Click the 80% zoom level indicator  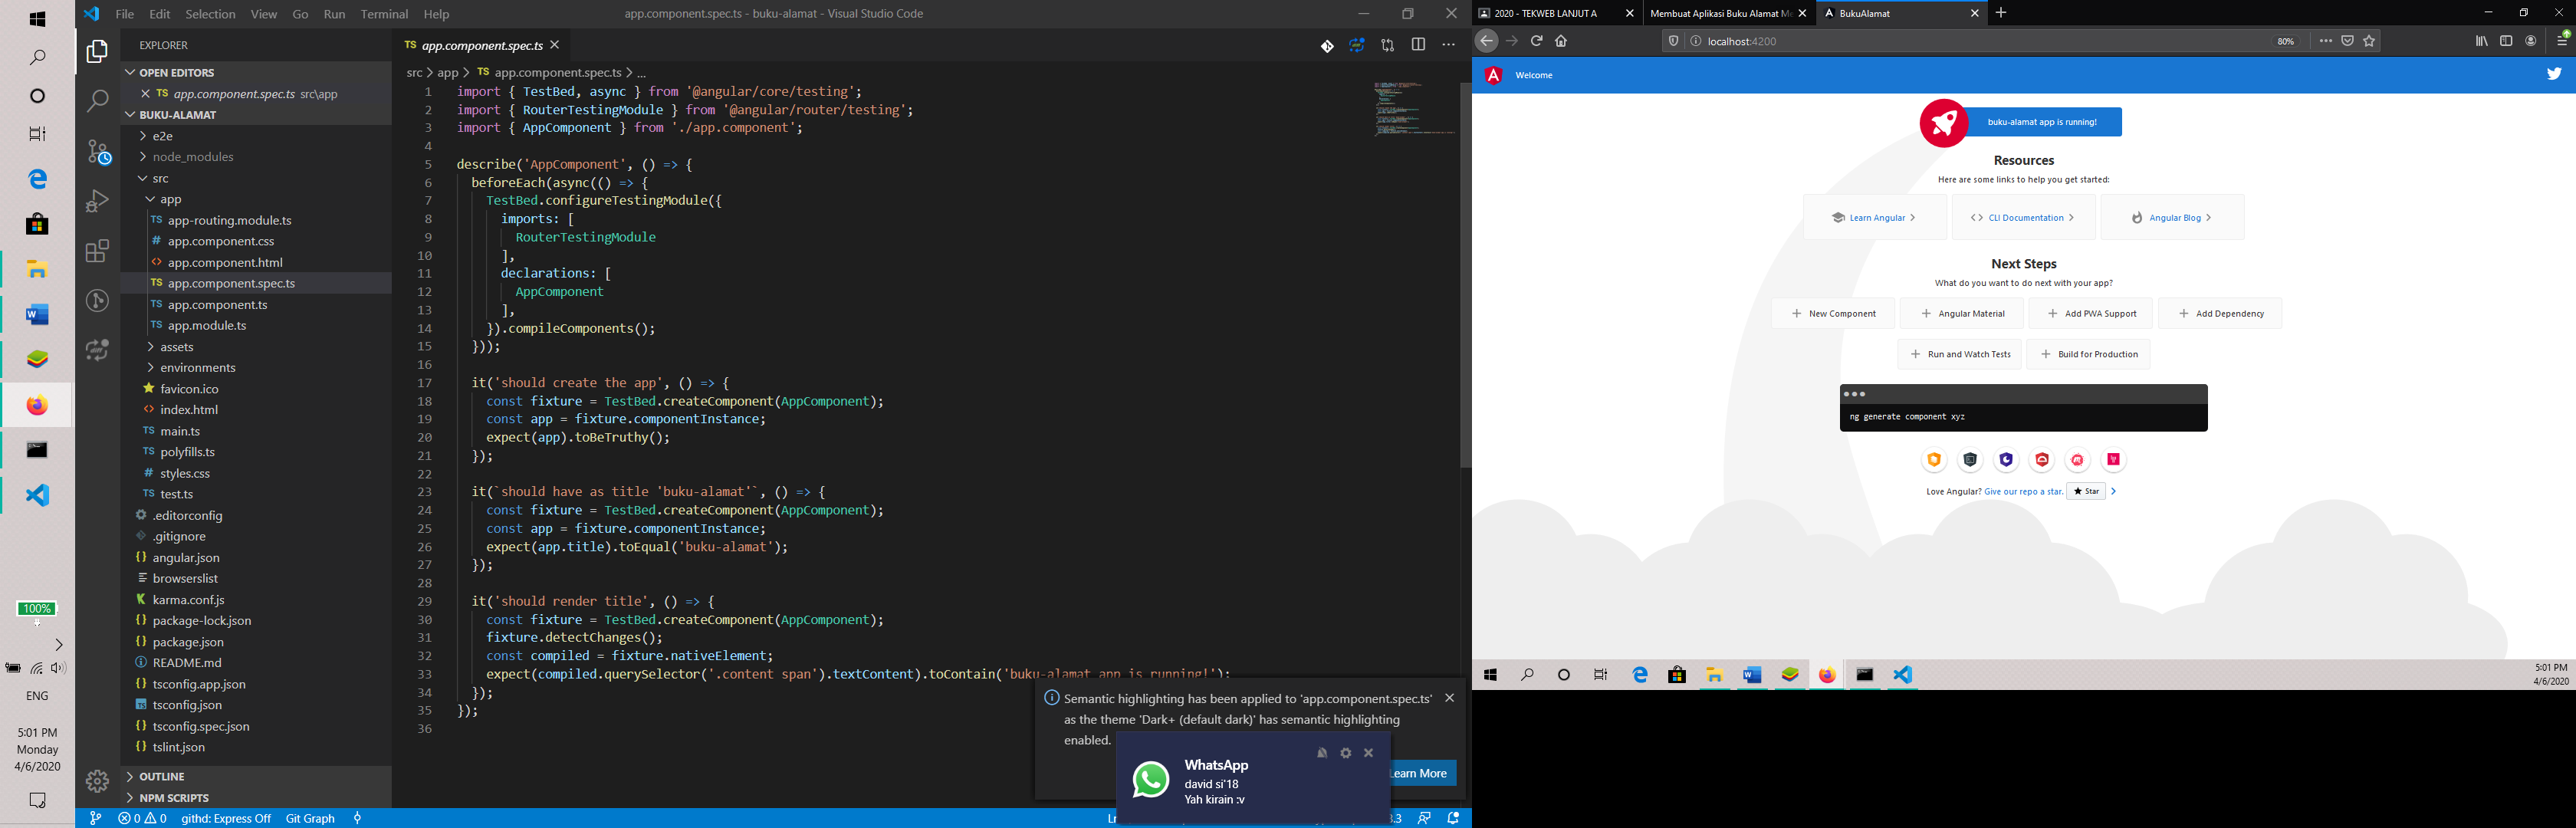click(2285, 41)
